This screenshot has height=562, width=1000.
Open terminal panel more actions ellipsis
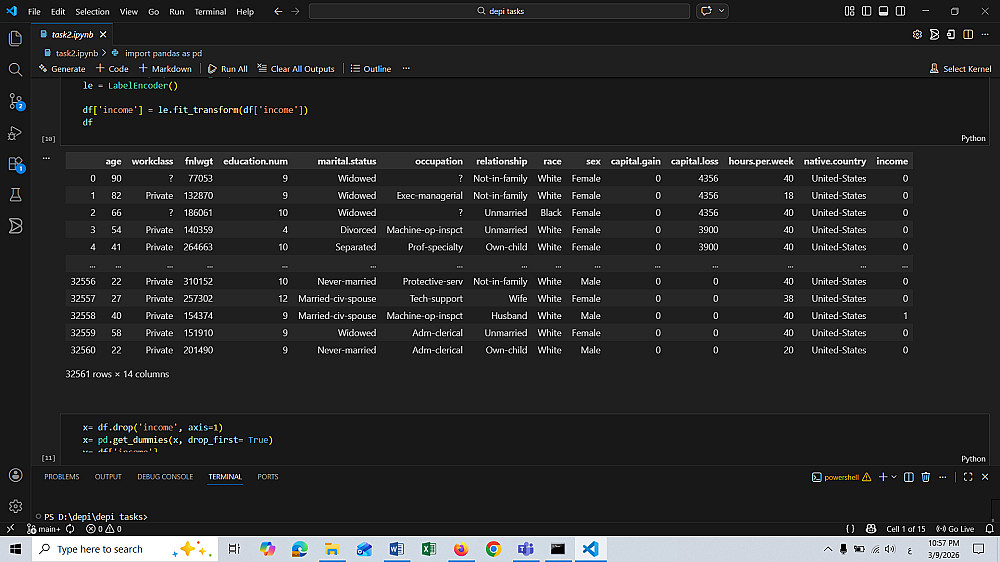click(x=943, y=477)
